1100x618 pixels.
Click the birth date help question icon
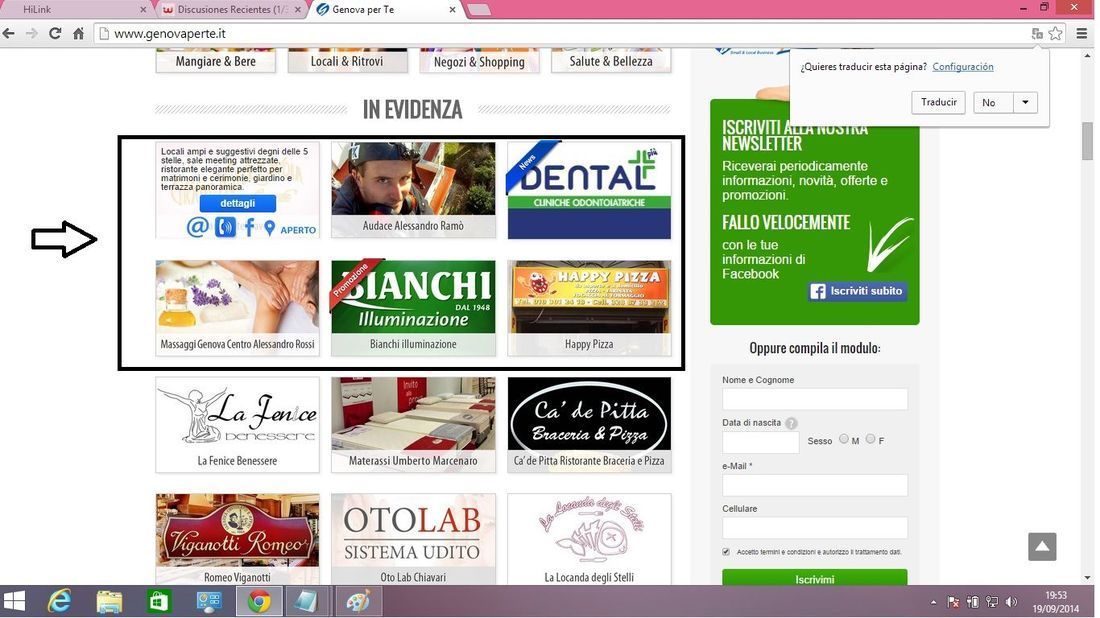(x=791, y=423)
